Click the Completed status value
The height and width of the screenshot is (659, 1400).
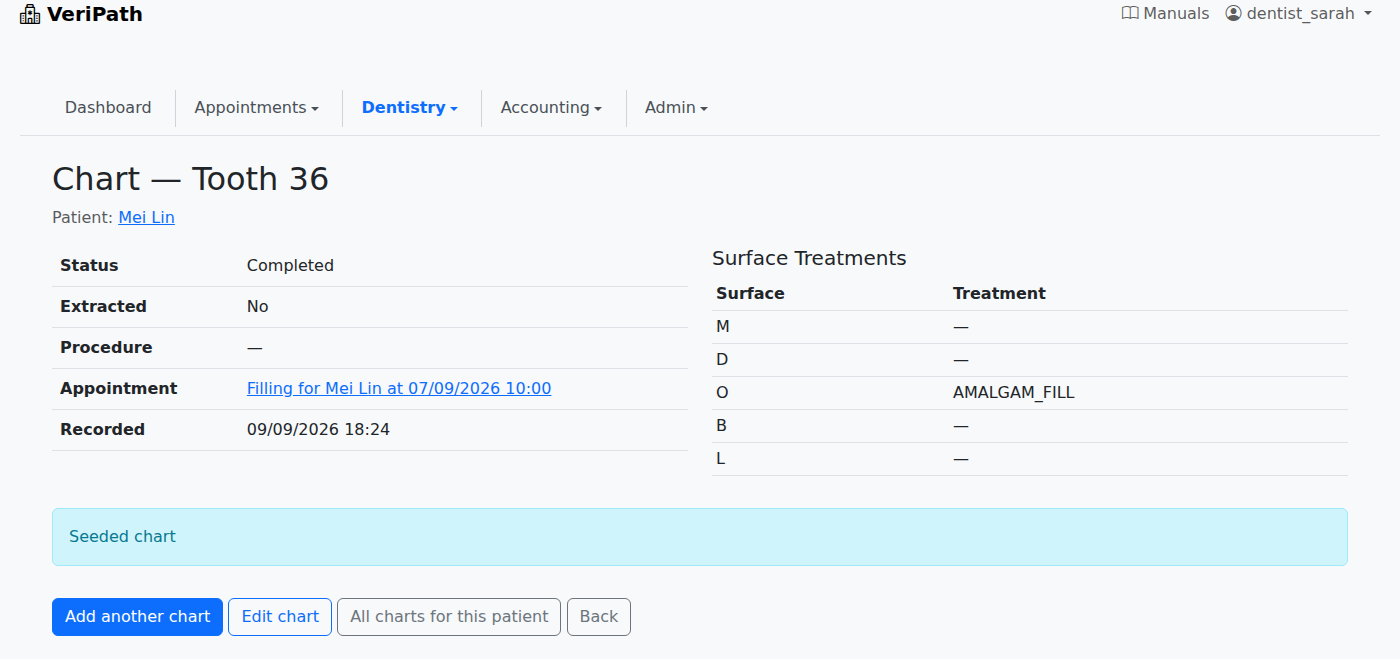point(290,265)
